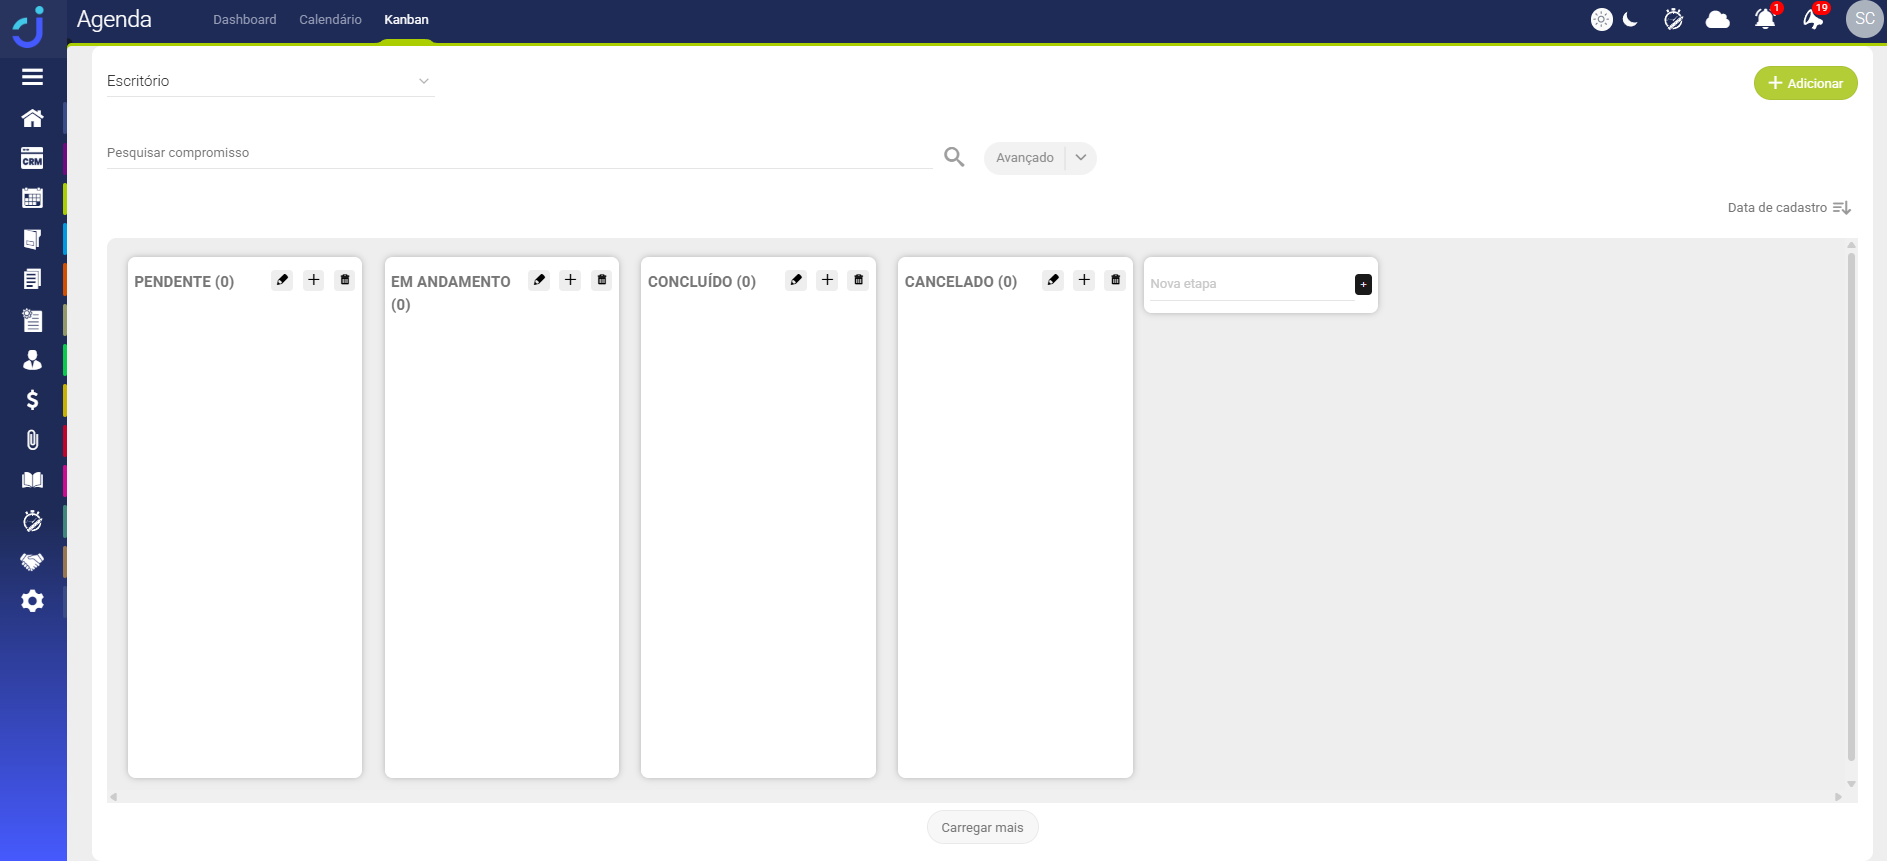Screen dimensions: 1887x861
Task: Click the Carregar mais button
Action: pyautogui.click(x=982, y=828)
